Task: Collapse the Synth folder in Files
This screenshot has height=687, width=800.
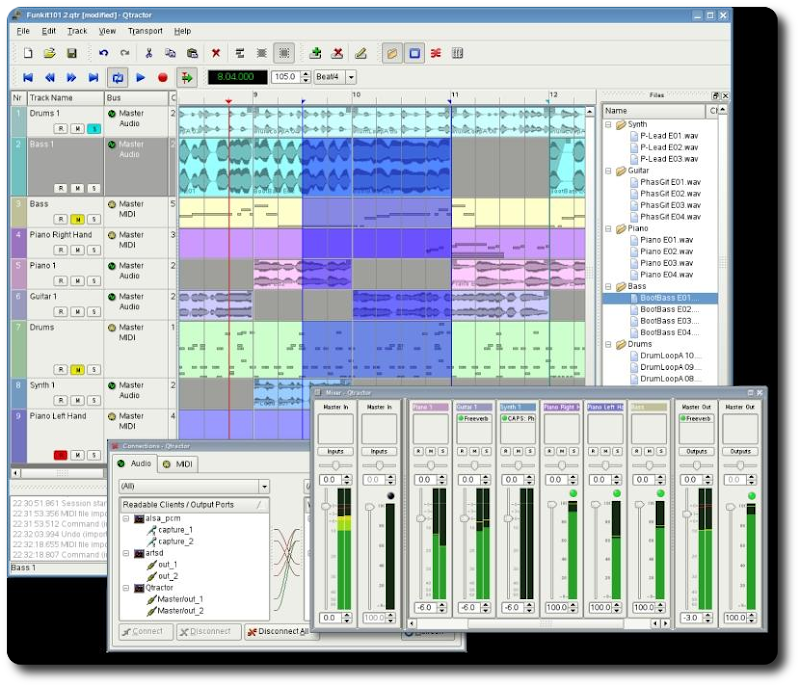Action: [x=609, y=125]
